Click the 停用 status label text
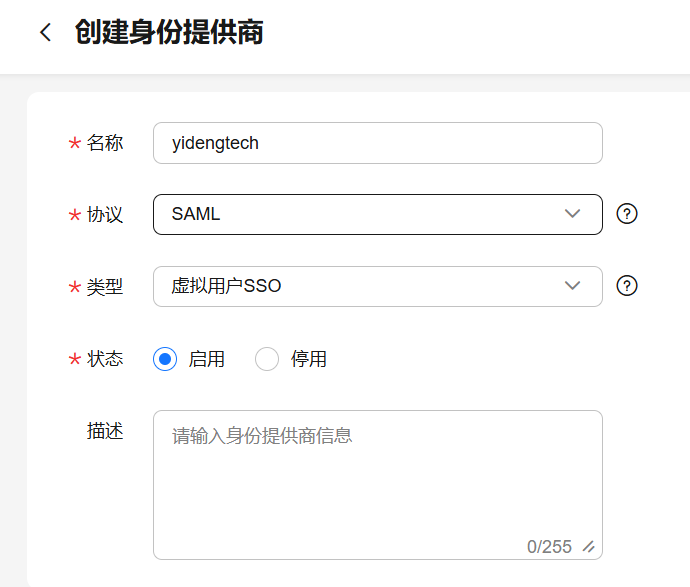 click(308, 359)
